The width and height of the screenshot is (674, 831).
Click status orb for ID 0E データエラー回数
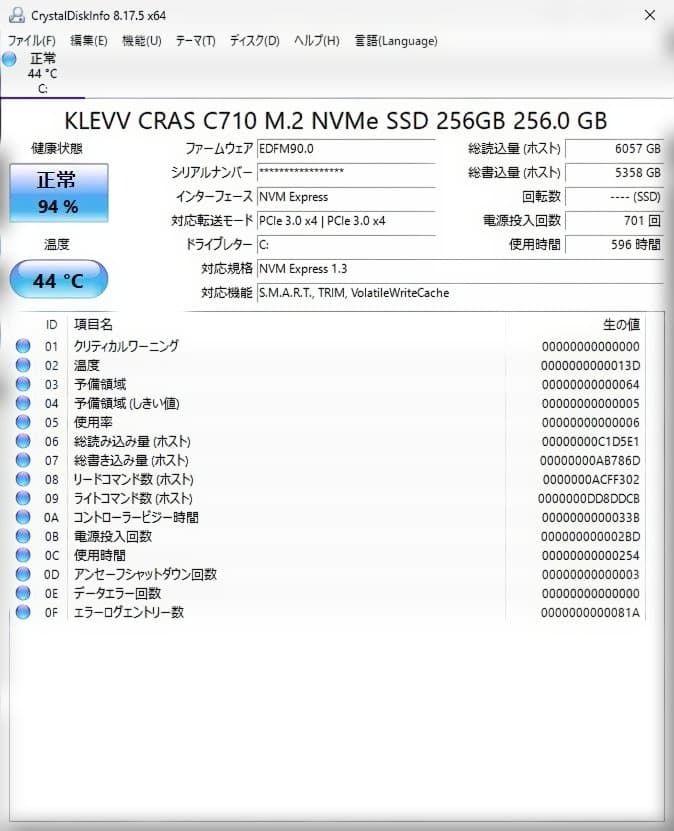click(x=23, y=593)
